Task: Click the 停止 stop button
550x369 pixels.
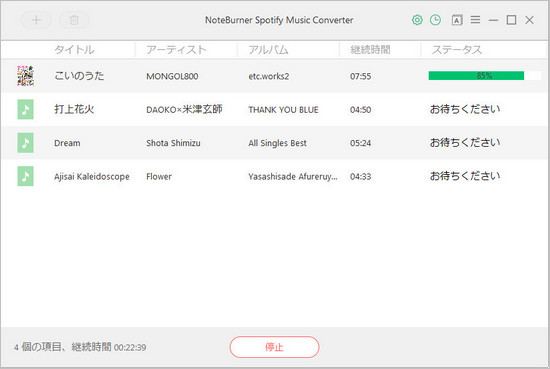Action: point(274,347)
